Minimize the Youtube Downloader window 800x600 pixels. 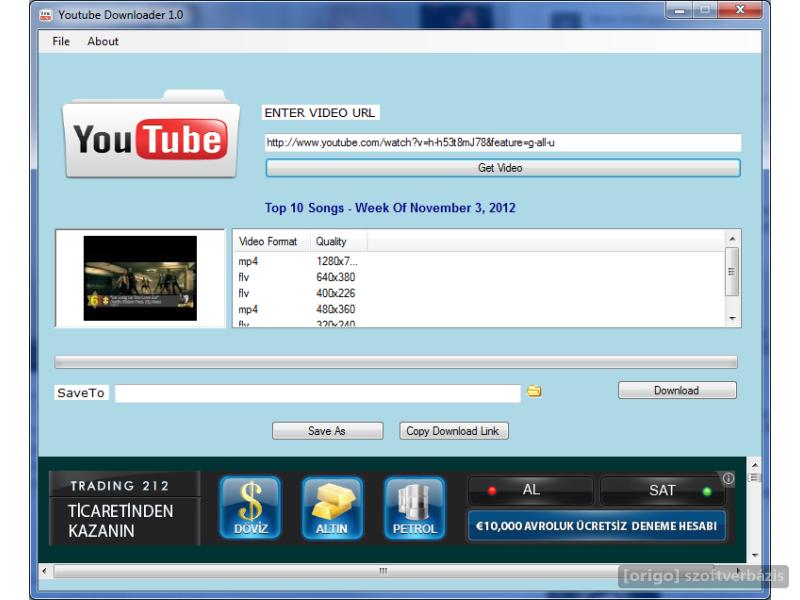tap(679, 10)
